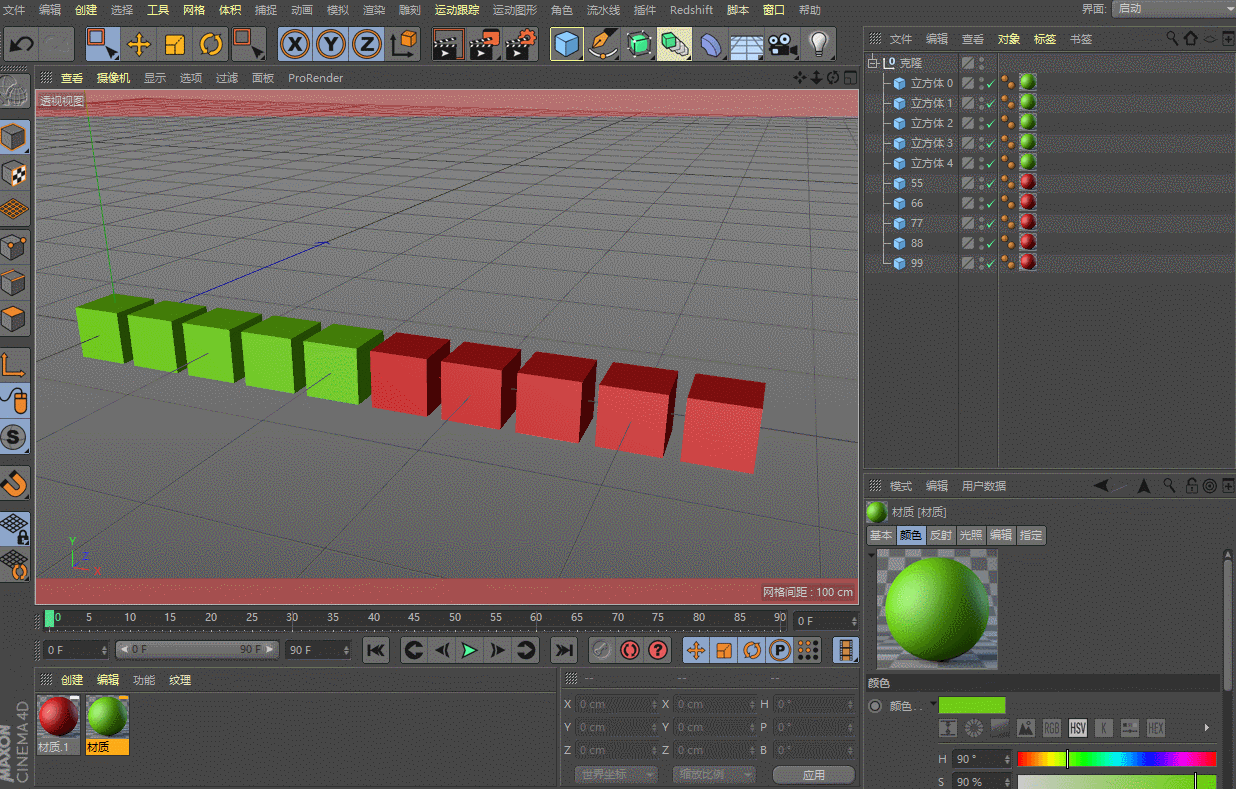
Task: Switch to the 基本 material tab
Action: point(881,535)
